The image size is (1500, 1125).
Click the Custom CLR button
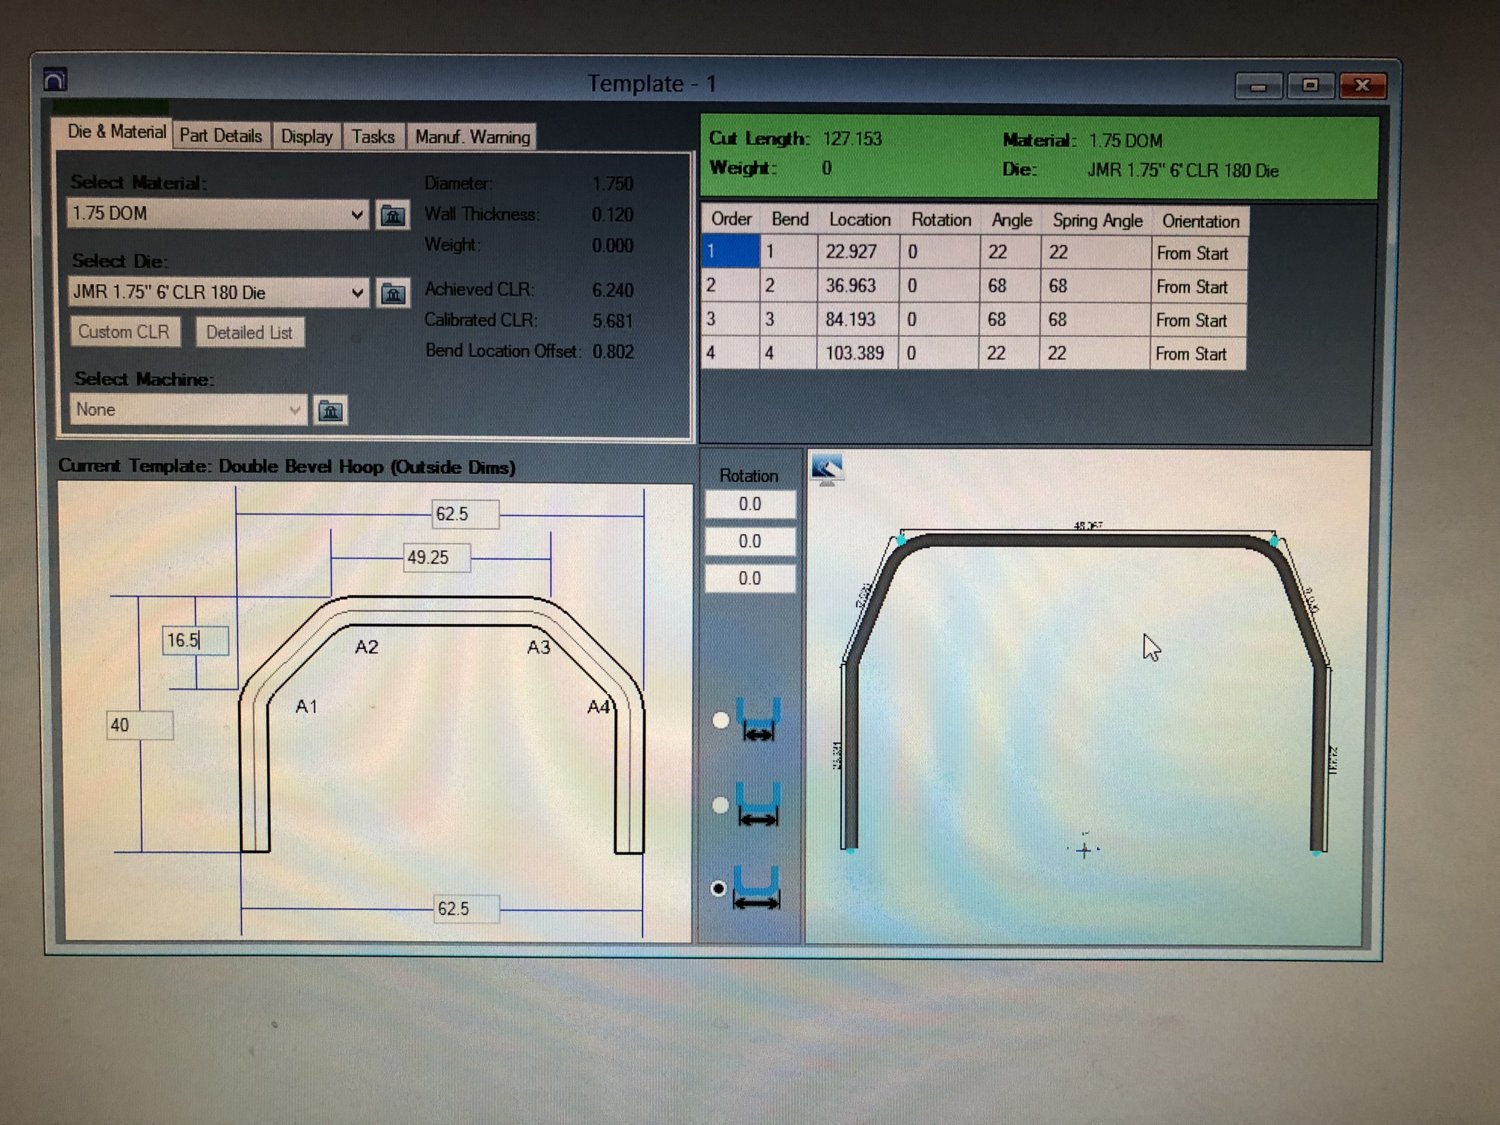pyautogui.click(x=124, y=332)
